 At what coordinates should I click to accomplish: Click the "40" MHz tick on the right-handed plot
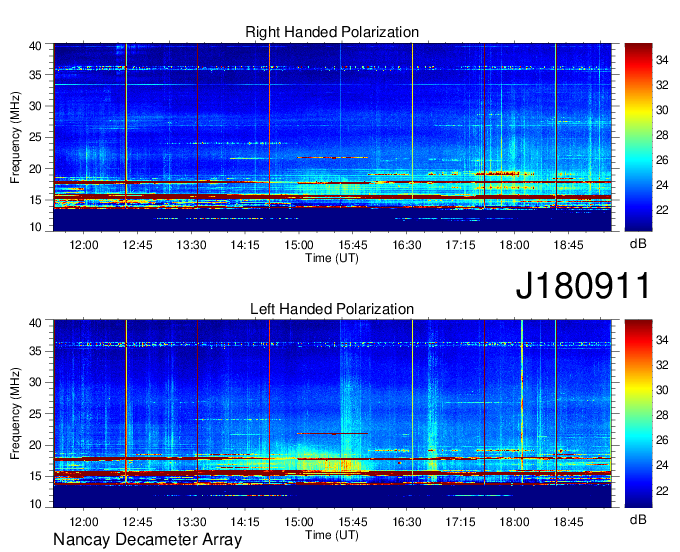pos(35,46)
